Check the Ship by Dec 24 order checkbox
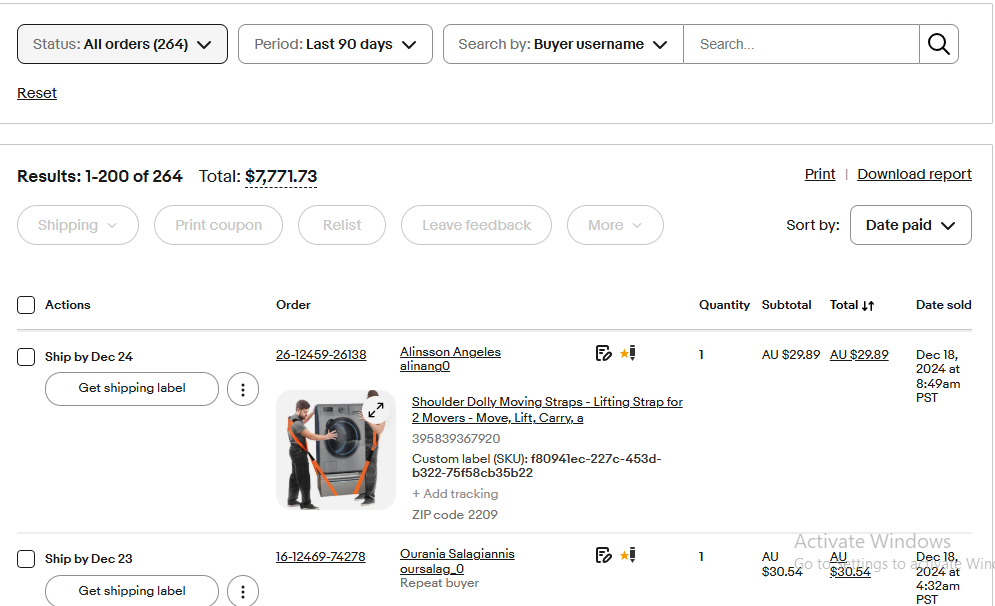Image resolution: width=995 pixels, height=606 pixels. click(x=26, y=357)
